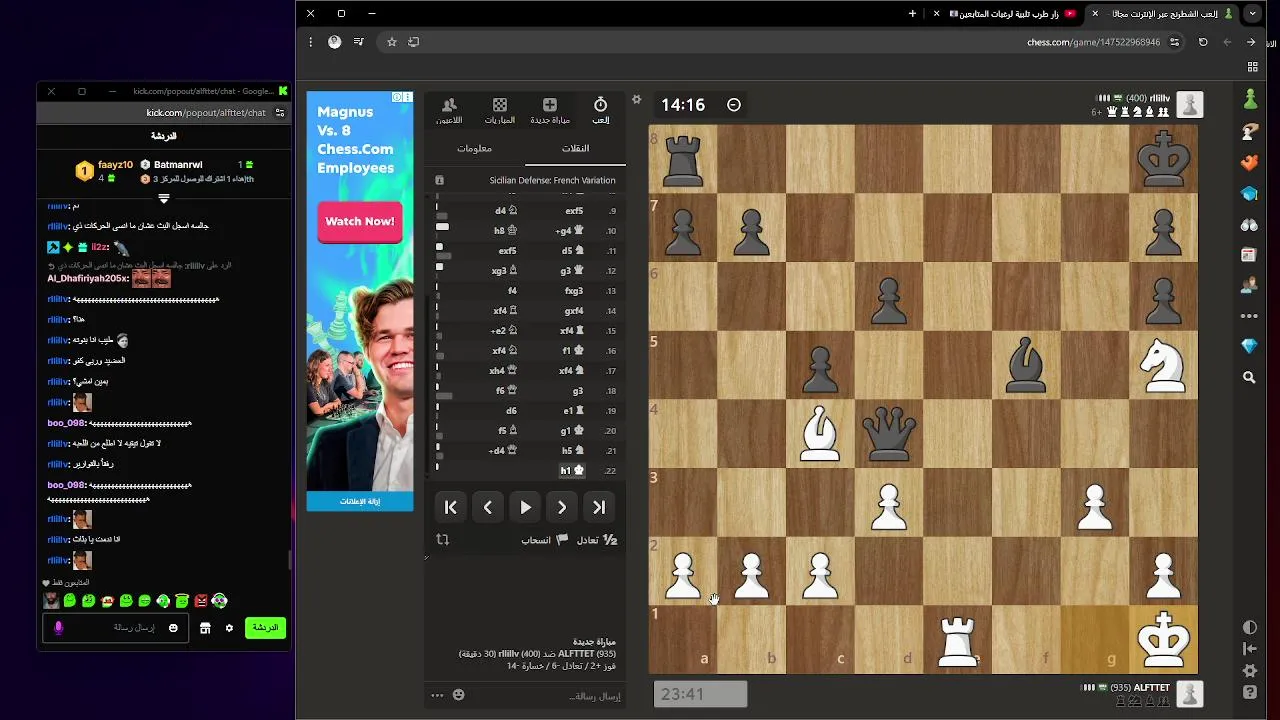Image resolution: width=1280 pixels, height=720 pixels.
Task: Select move fxg3 on row 13
Action: (x=574, y=291)
